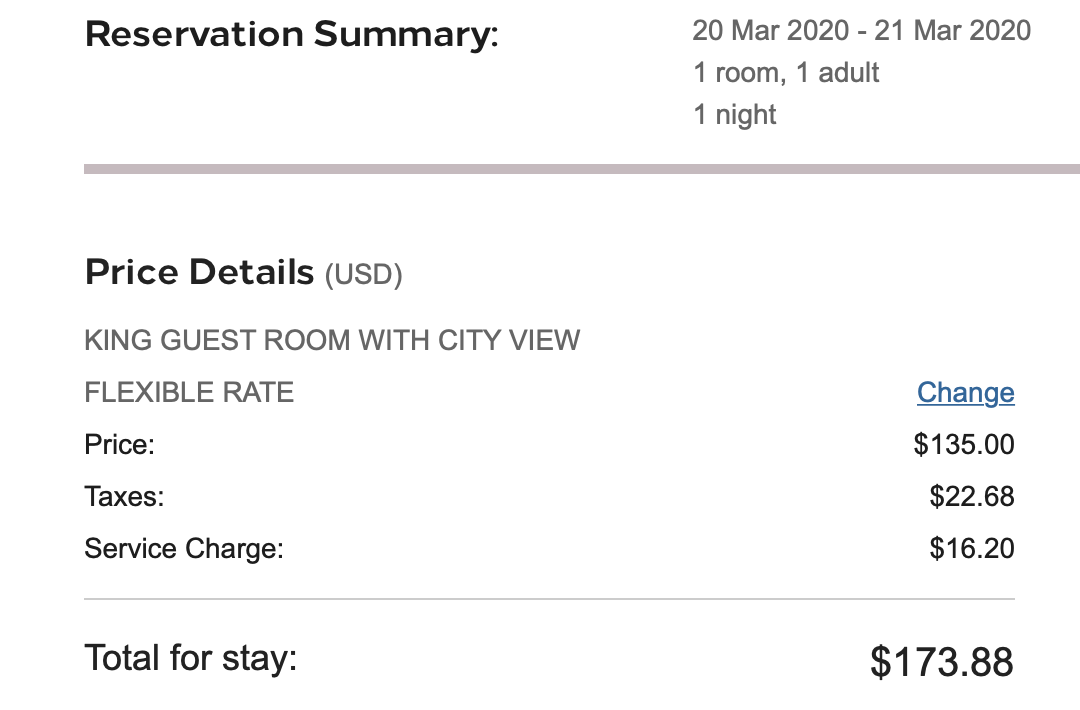Screen dimensions: 1080x710
Task: Click the '1 room, 1 adult' text
Action: coord(786,72)
